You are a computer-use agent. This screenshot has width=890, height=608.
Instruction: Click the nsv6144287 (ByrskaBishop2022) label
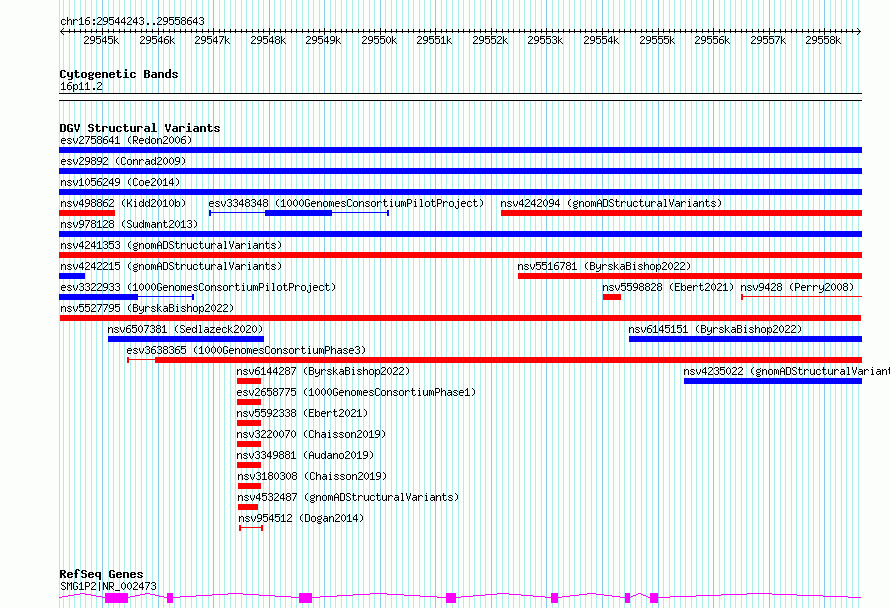323,371
